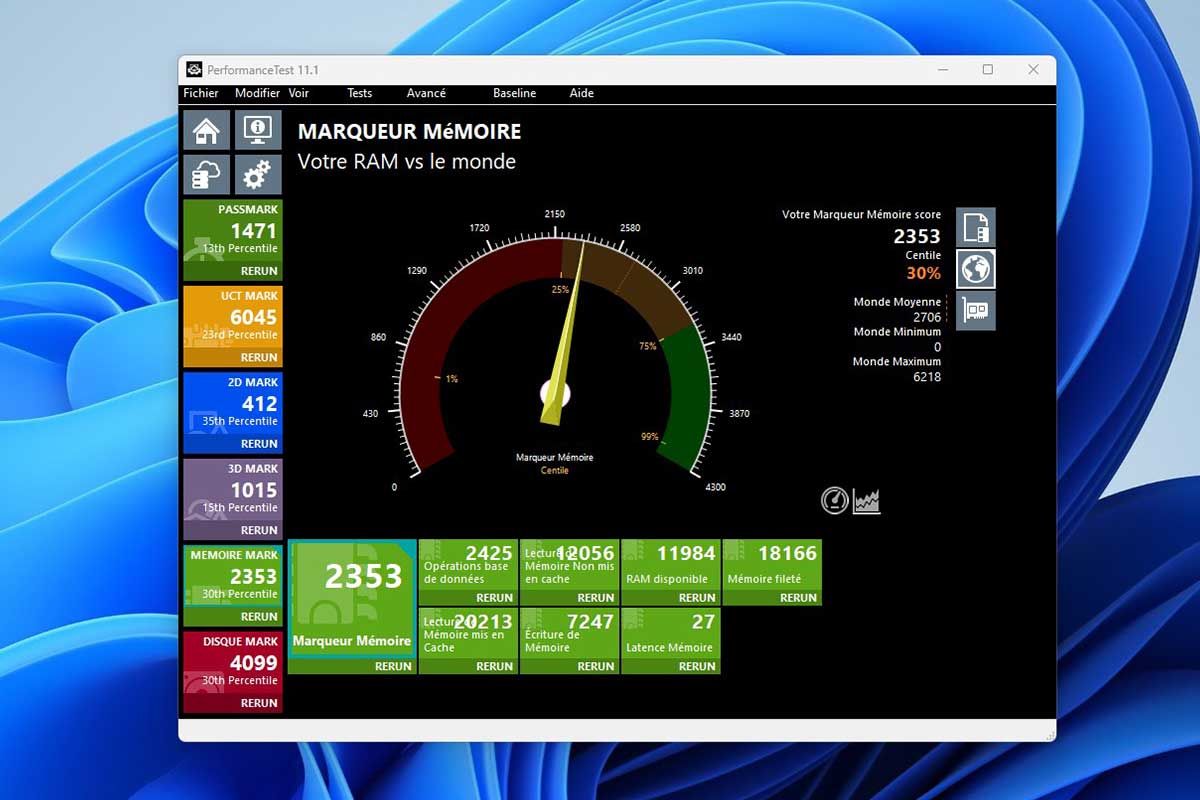Rerun the 3D MARK test
This screenshot has height=800, width=1200.
259,530
